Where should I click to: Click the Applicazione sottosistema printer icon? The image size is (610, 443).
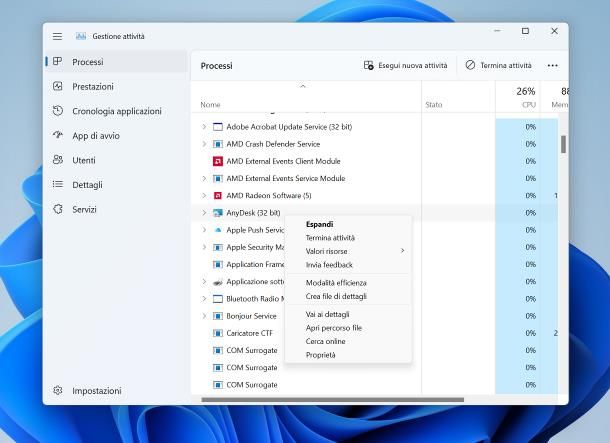click(x=218, y=282)
